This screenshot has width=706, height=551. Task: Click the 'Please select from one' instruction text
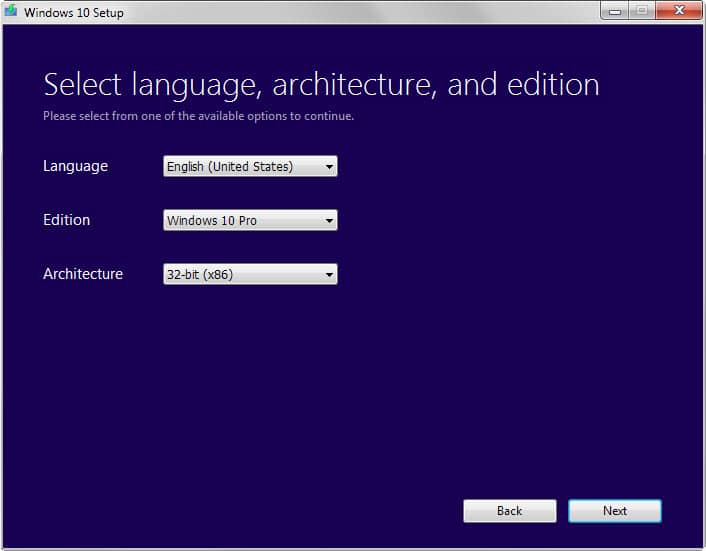198,116
